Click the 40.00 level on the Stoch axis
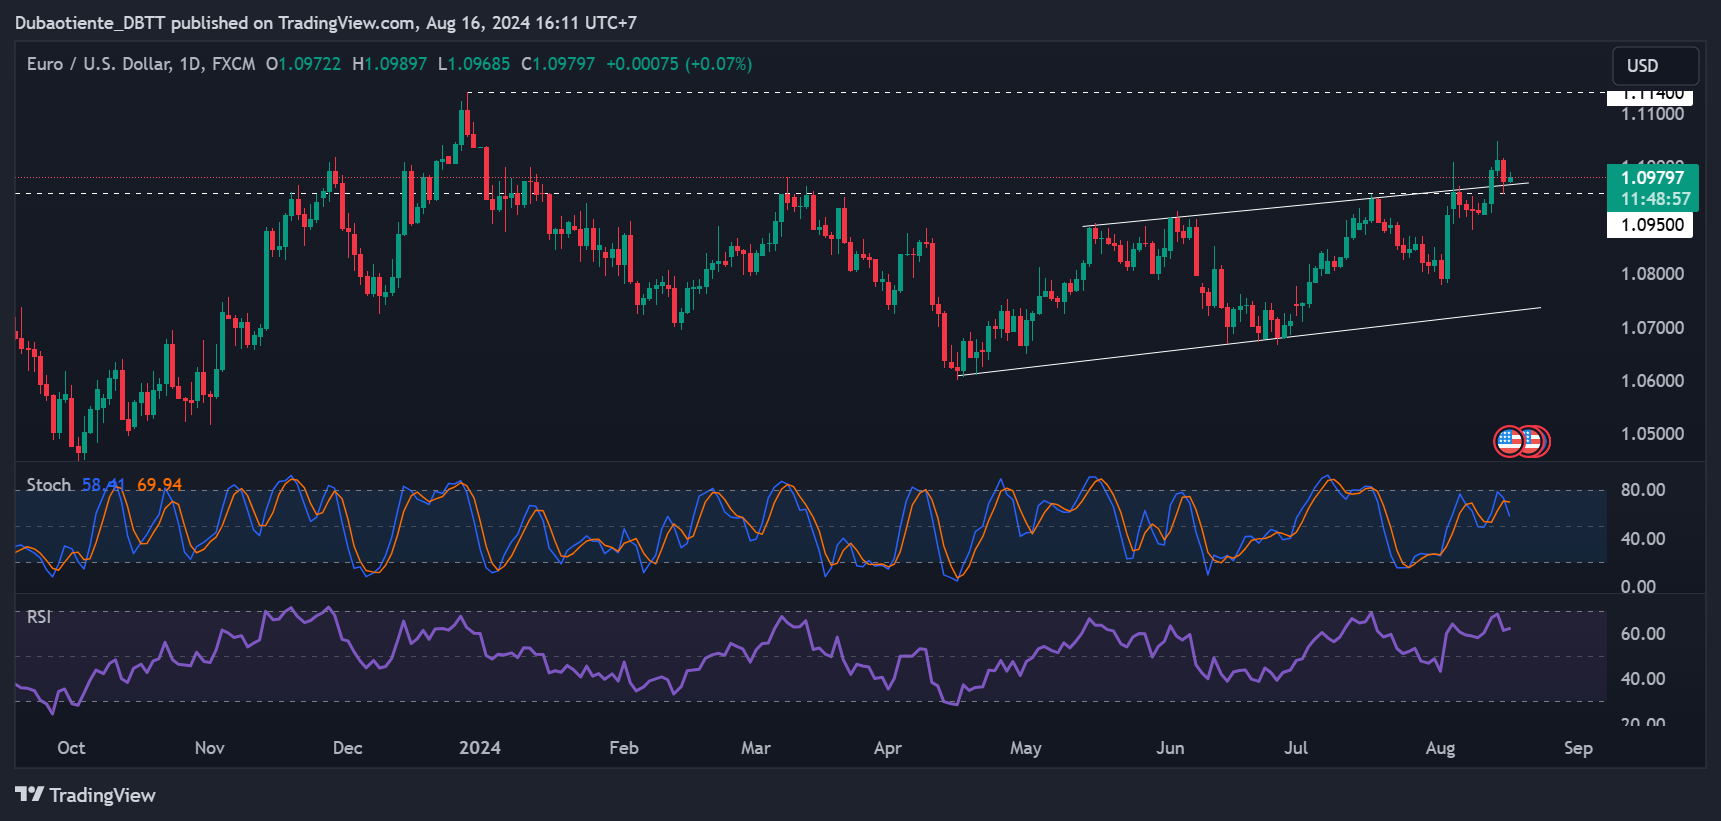The width and height of the screenshot is (1721, 821). (1642, 539)
